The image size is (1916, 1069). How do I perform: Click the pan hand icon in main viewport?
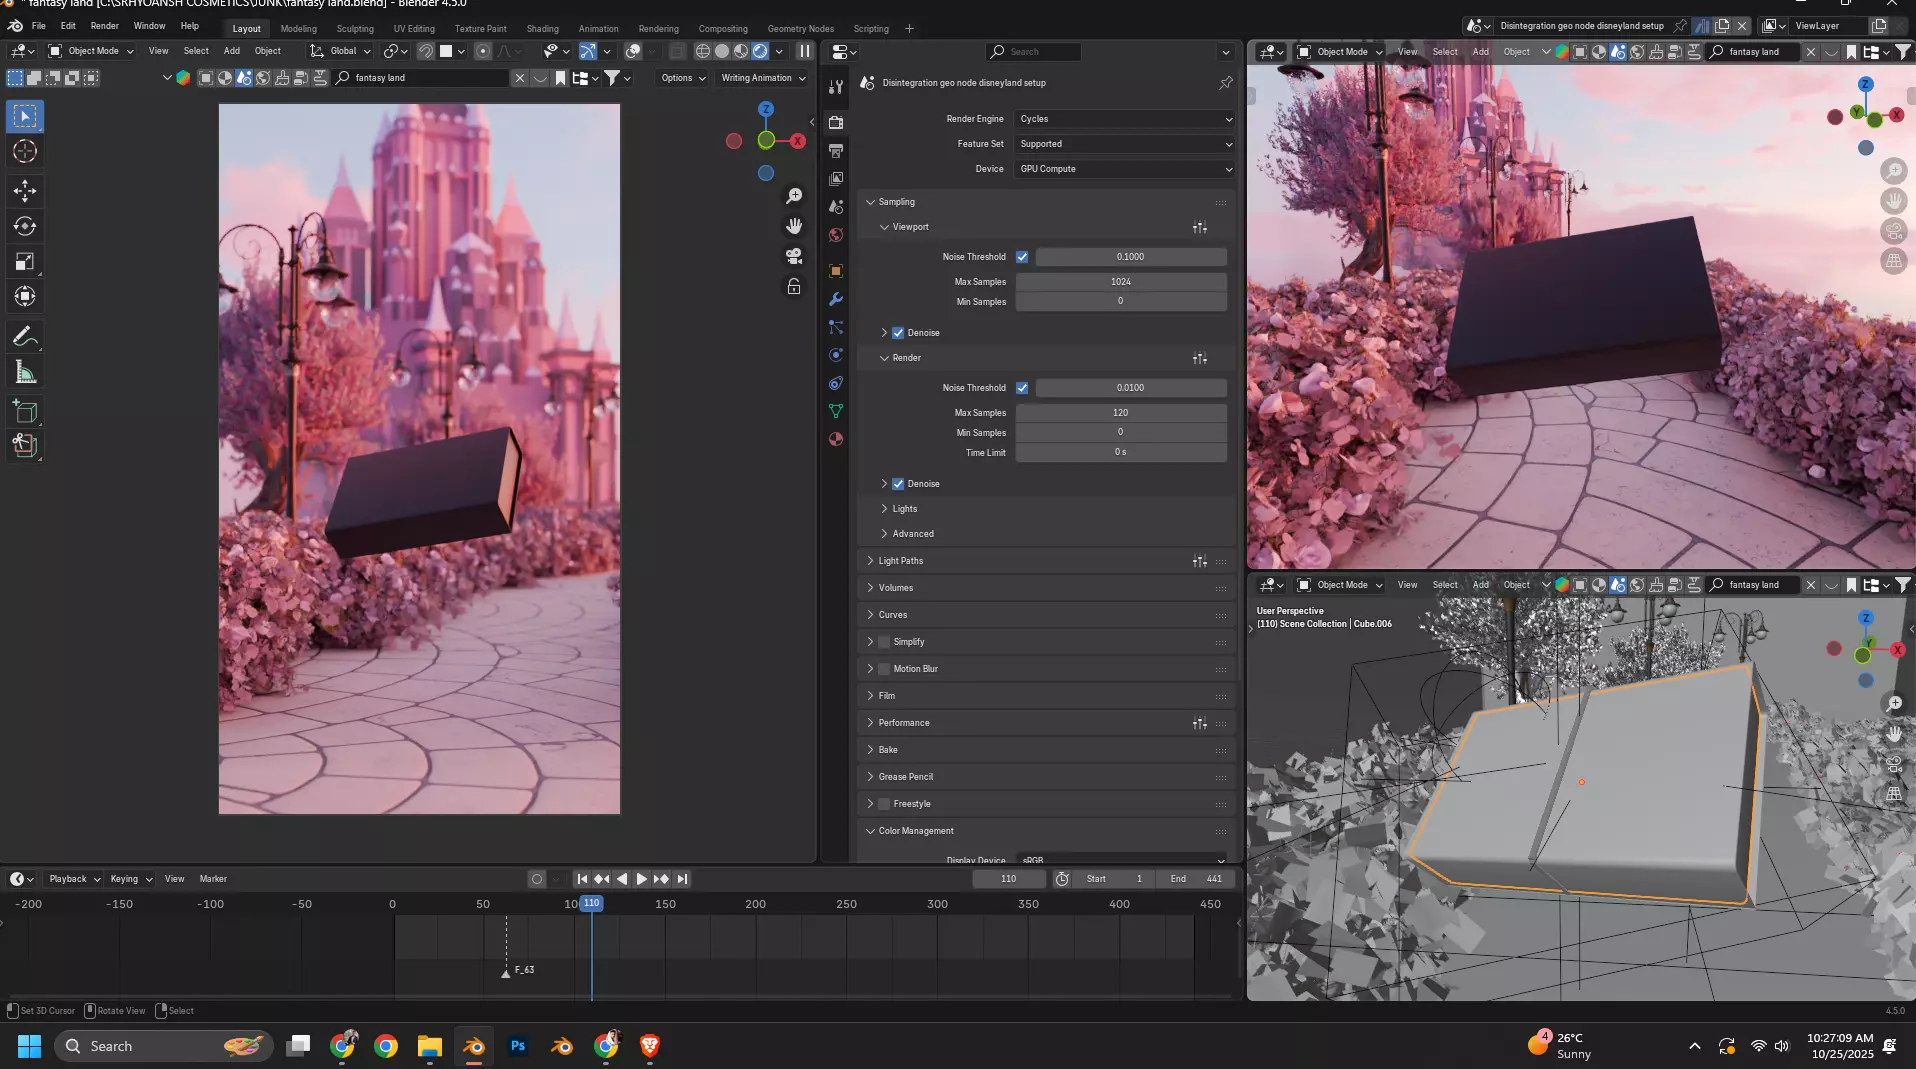[x=794, y=226]
